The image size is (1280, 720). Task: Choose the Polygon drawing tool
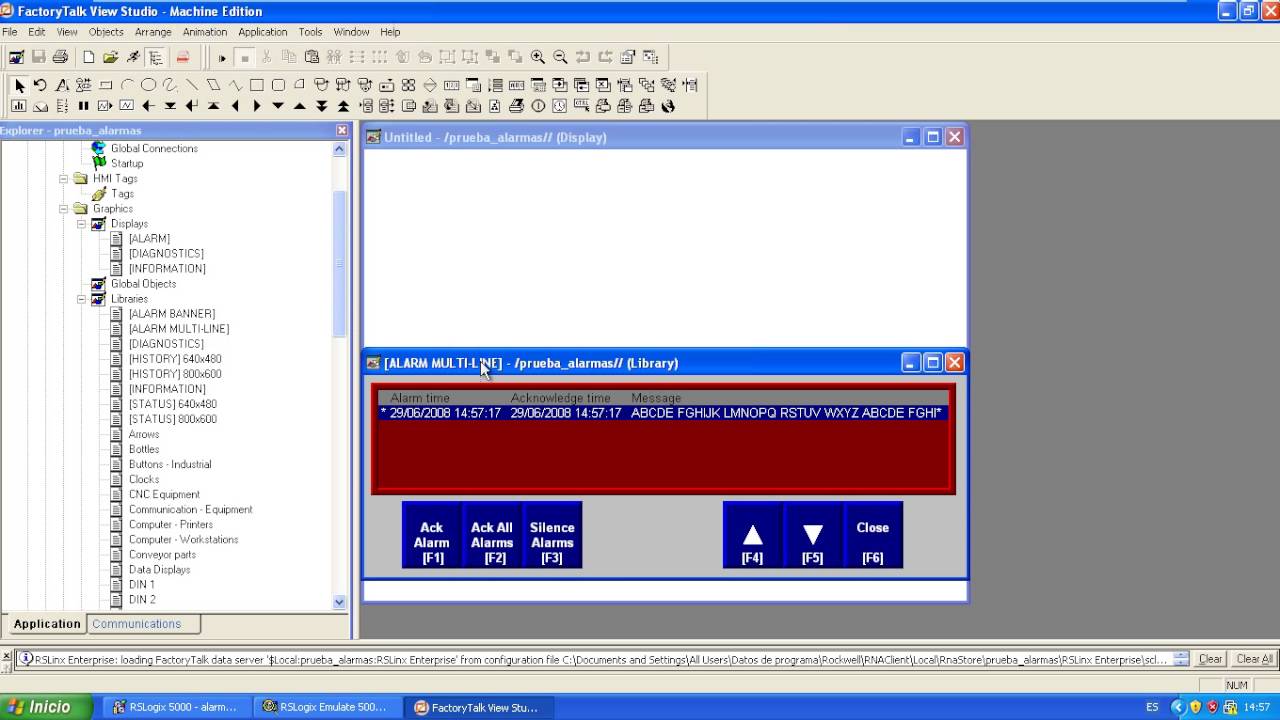(x=213, y=85)
